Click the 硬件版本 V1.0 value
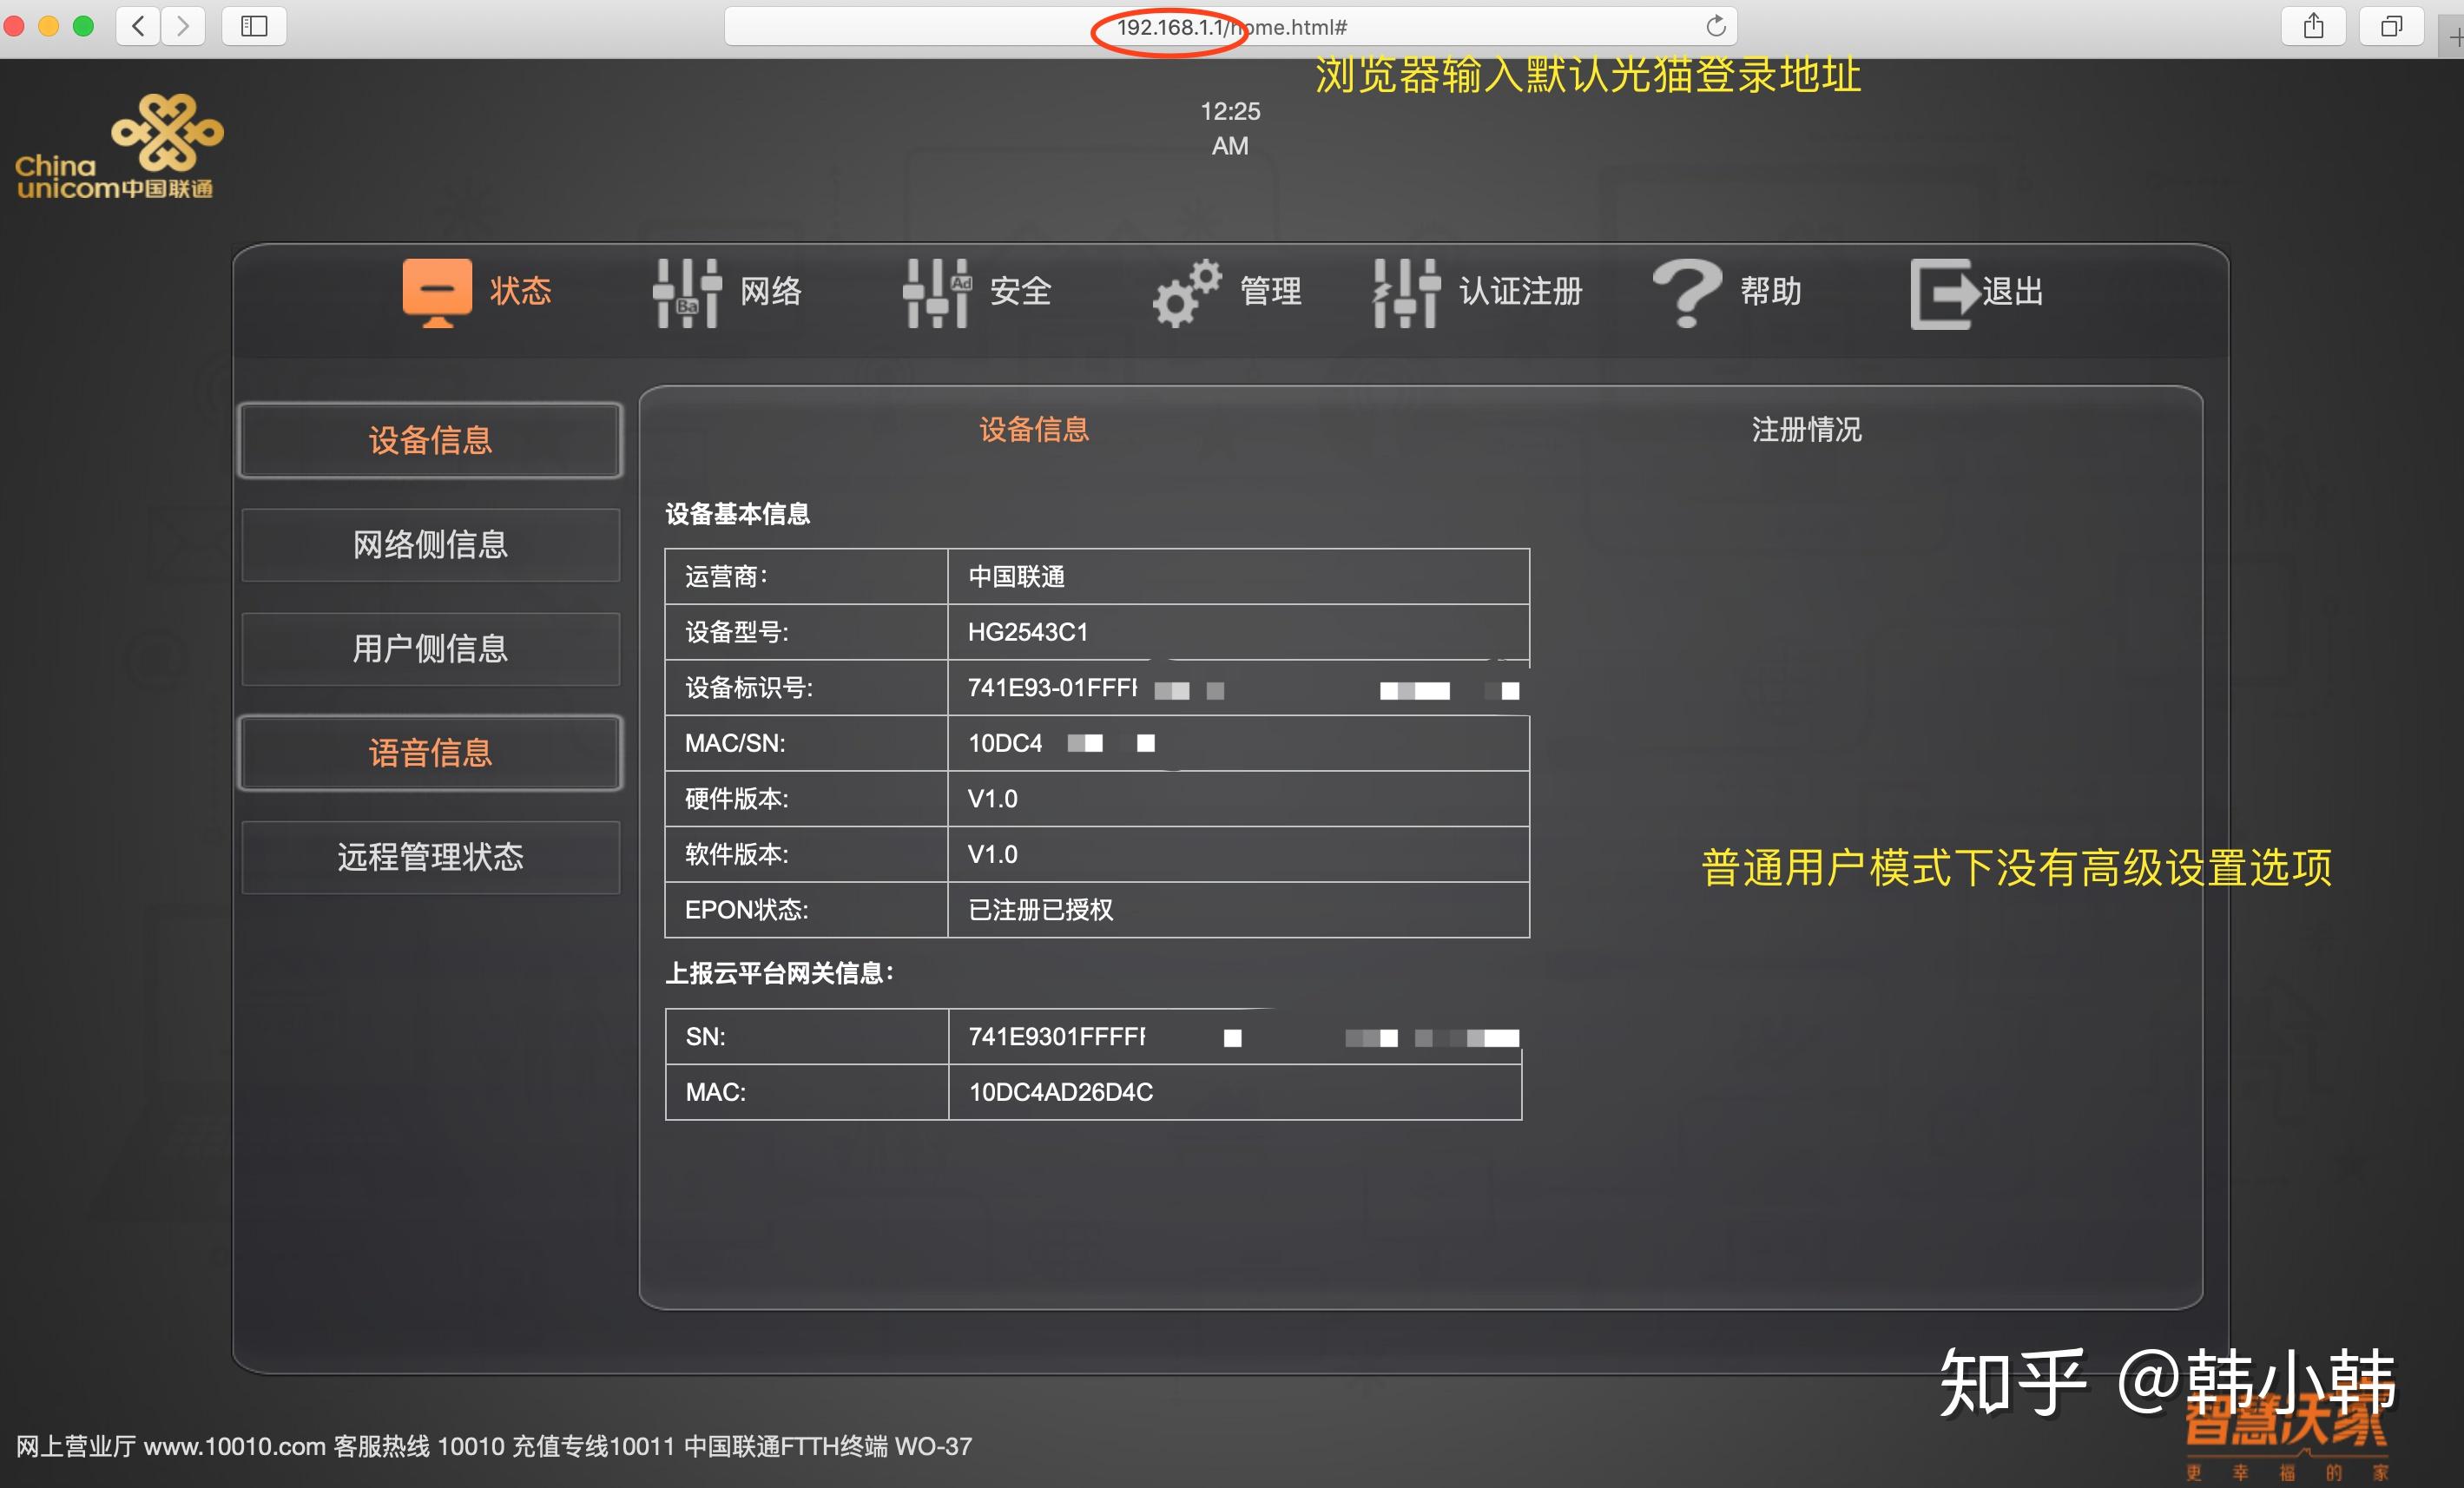This screenshot has height=1488, width=2464. click(992, 799)
